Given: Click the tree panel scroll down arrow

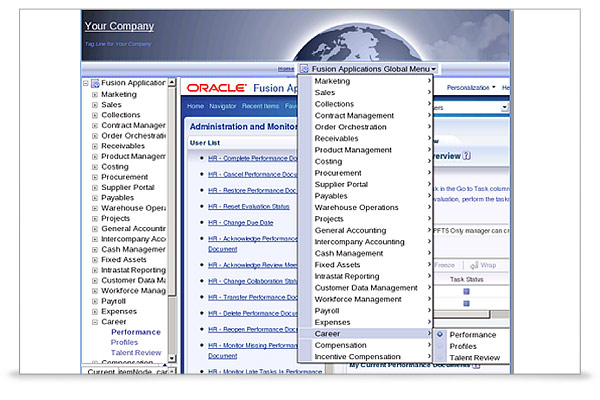Looking at the screenshot, I should 172,358.
